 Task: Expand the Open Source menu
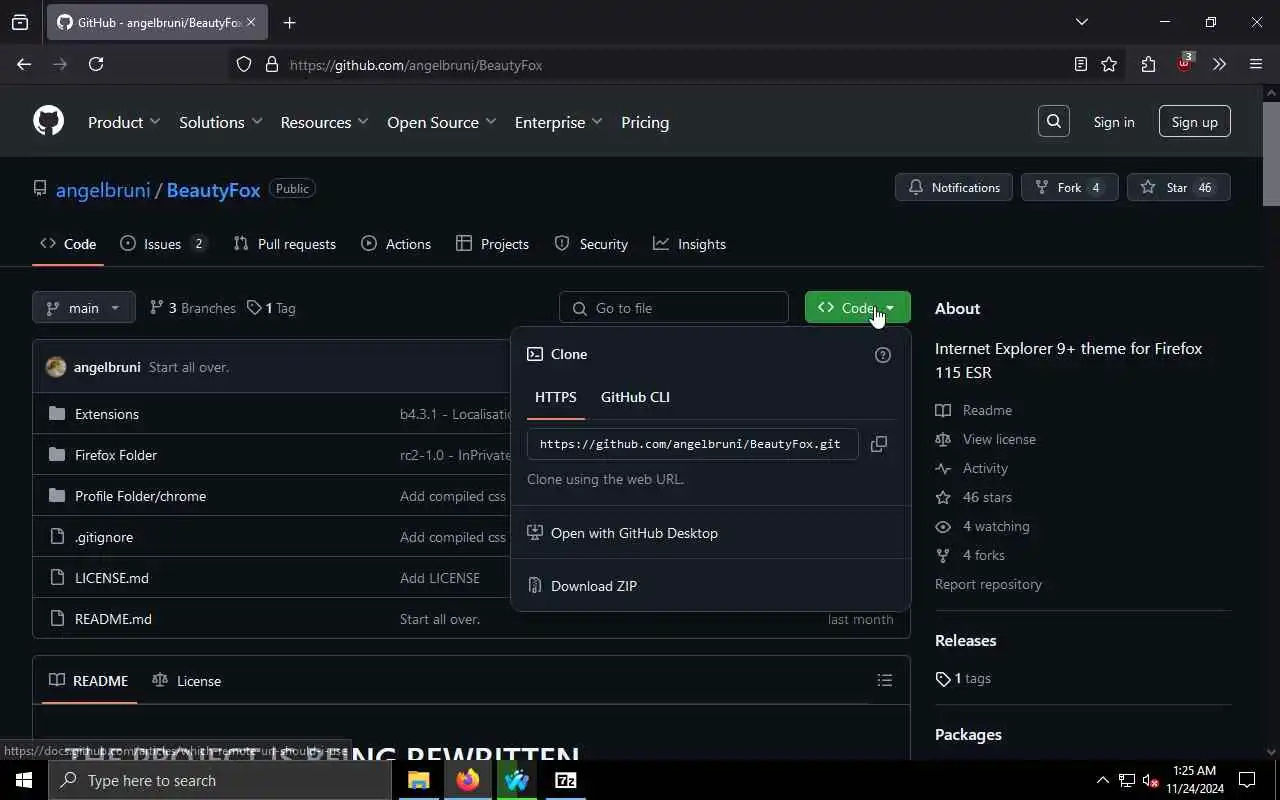click(x=441, y=122)
